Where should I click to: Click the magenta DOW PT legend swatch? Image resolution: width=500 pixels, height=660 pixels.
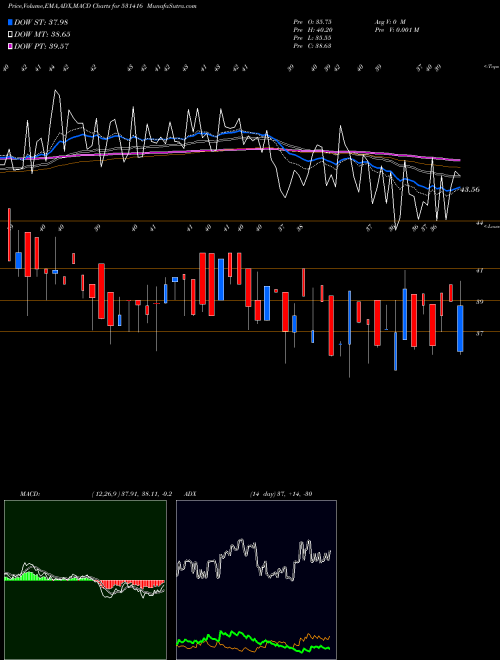click(10, 47)
